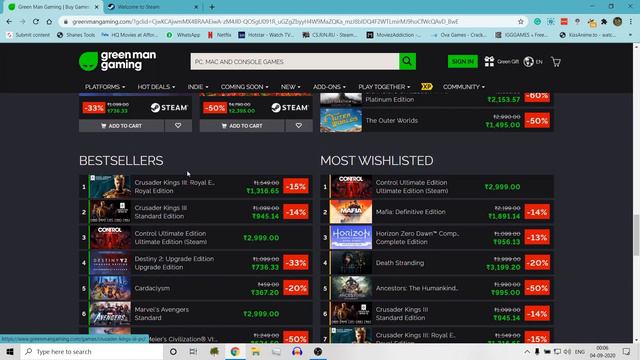The height and width of the screenshot is (360, 640).
Task: Click the browser home icon
Action: pyautogui.click(x=49, y=22)
